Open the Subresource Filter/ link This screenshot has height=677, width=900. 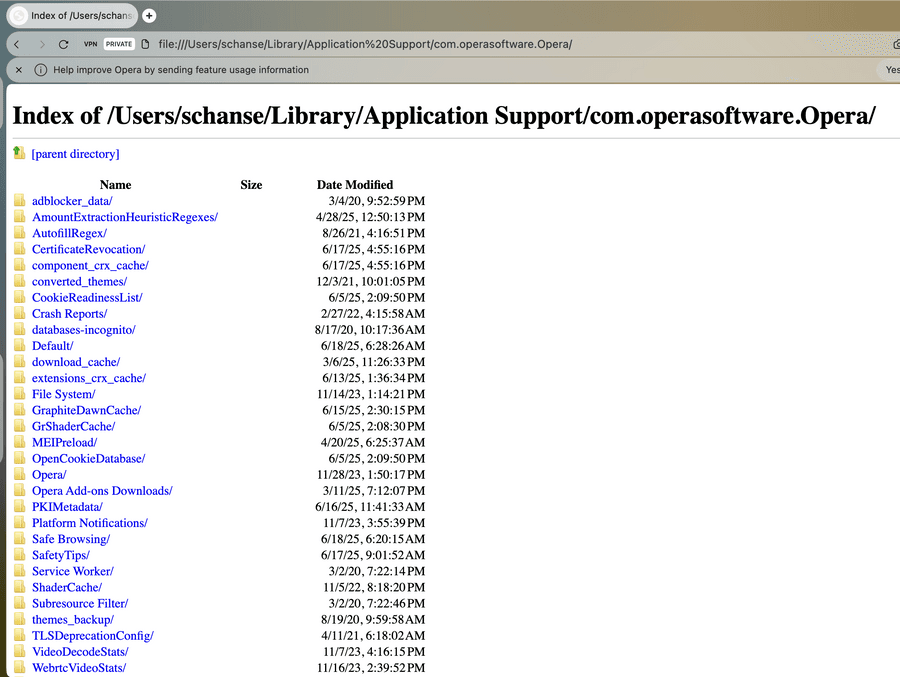coord(80,603)
